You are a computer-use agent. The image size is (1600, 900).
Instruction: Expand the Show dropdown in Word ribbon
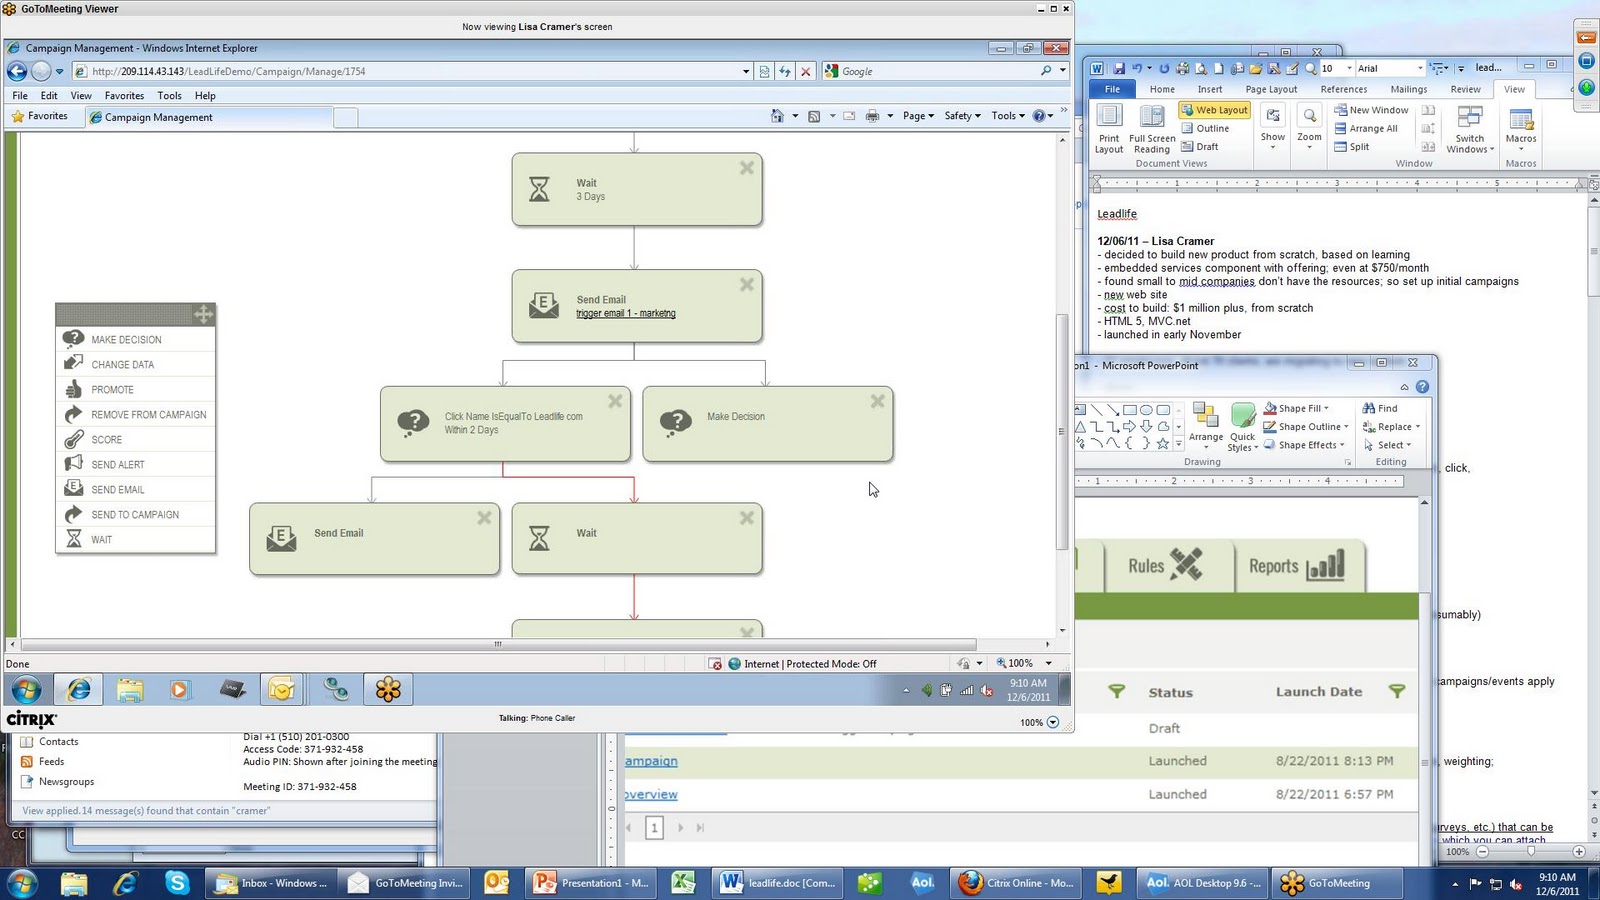(x=1273, y=127)
